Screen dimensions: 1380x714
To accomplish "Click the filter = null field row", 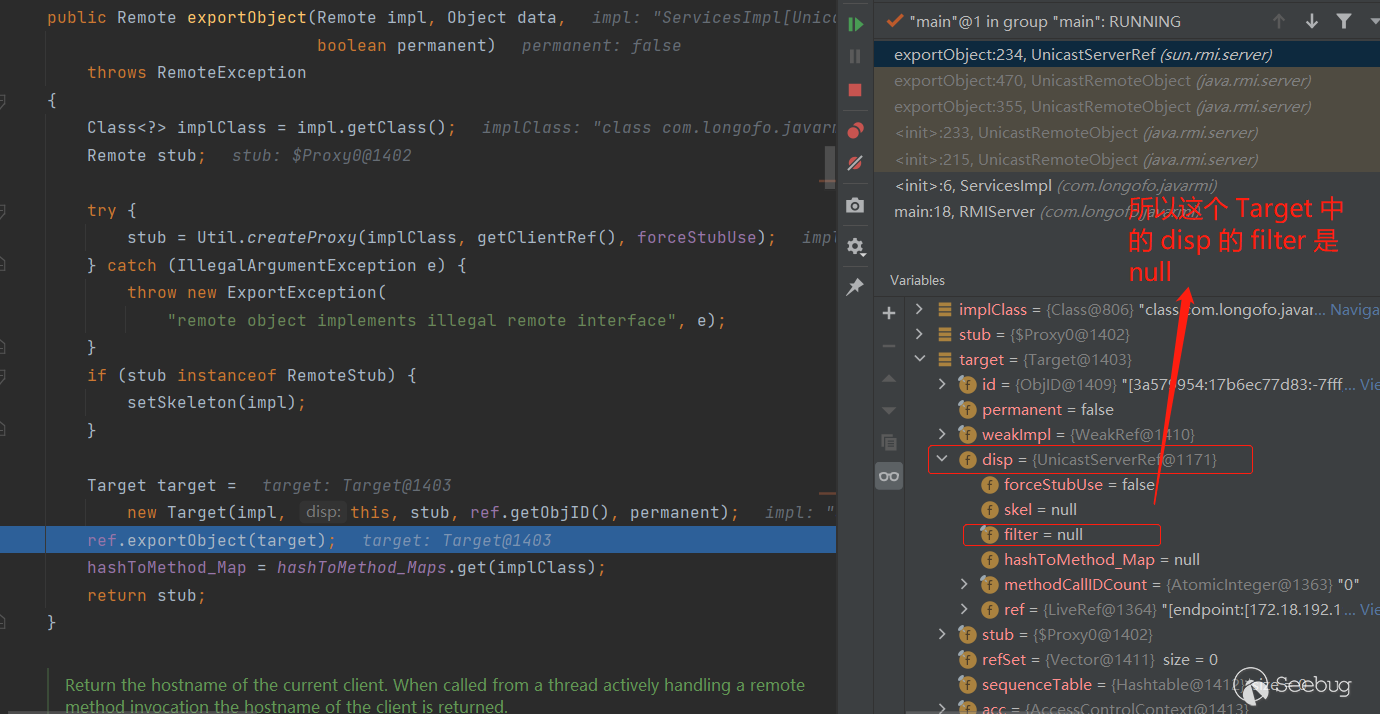I will click(1043, 535).
